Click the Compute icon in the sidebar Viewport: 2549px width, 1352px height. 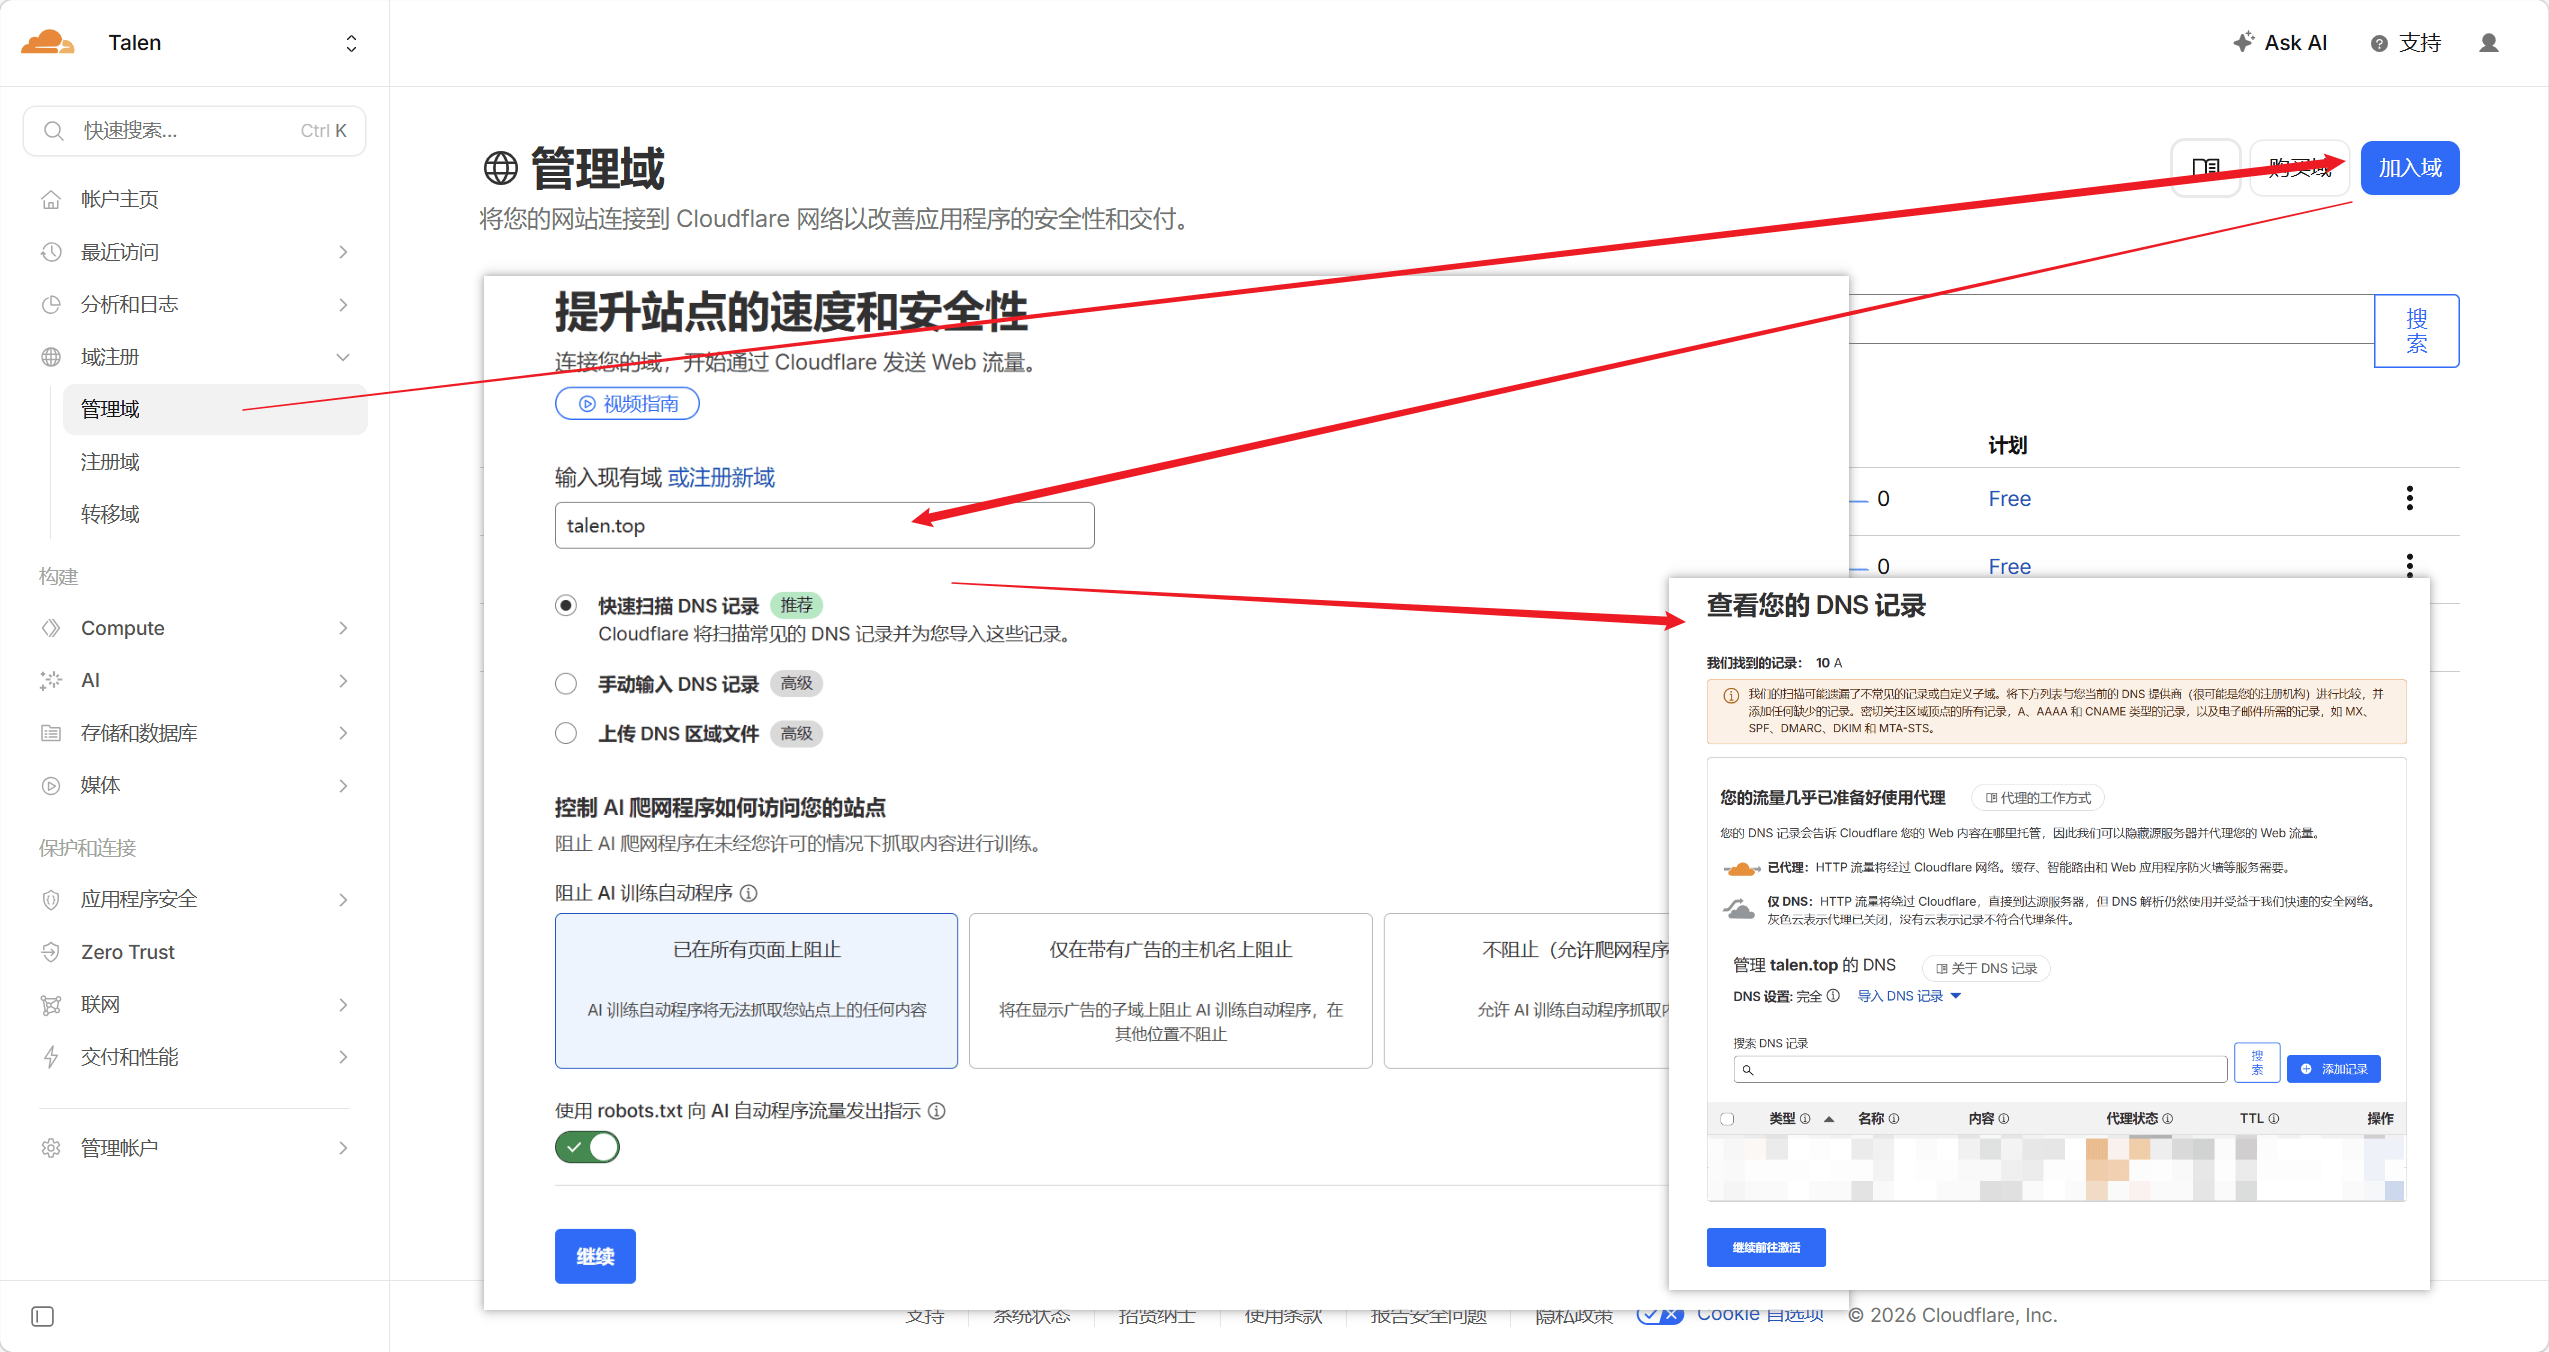pyautogui.click(x=52, y=628)
